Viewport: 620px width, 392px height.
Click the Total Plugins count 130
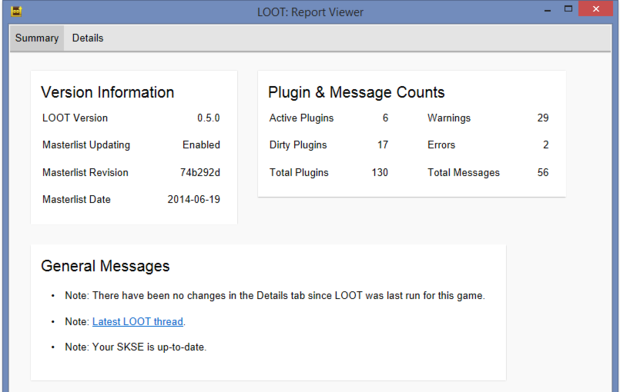pos(380,172)
